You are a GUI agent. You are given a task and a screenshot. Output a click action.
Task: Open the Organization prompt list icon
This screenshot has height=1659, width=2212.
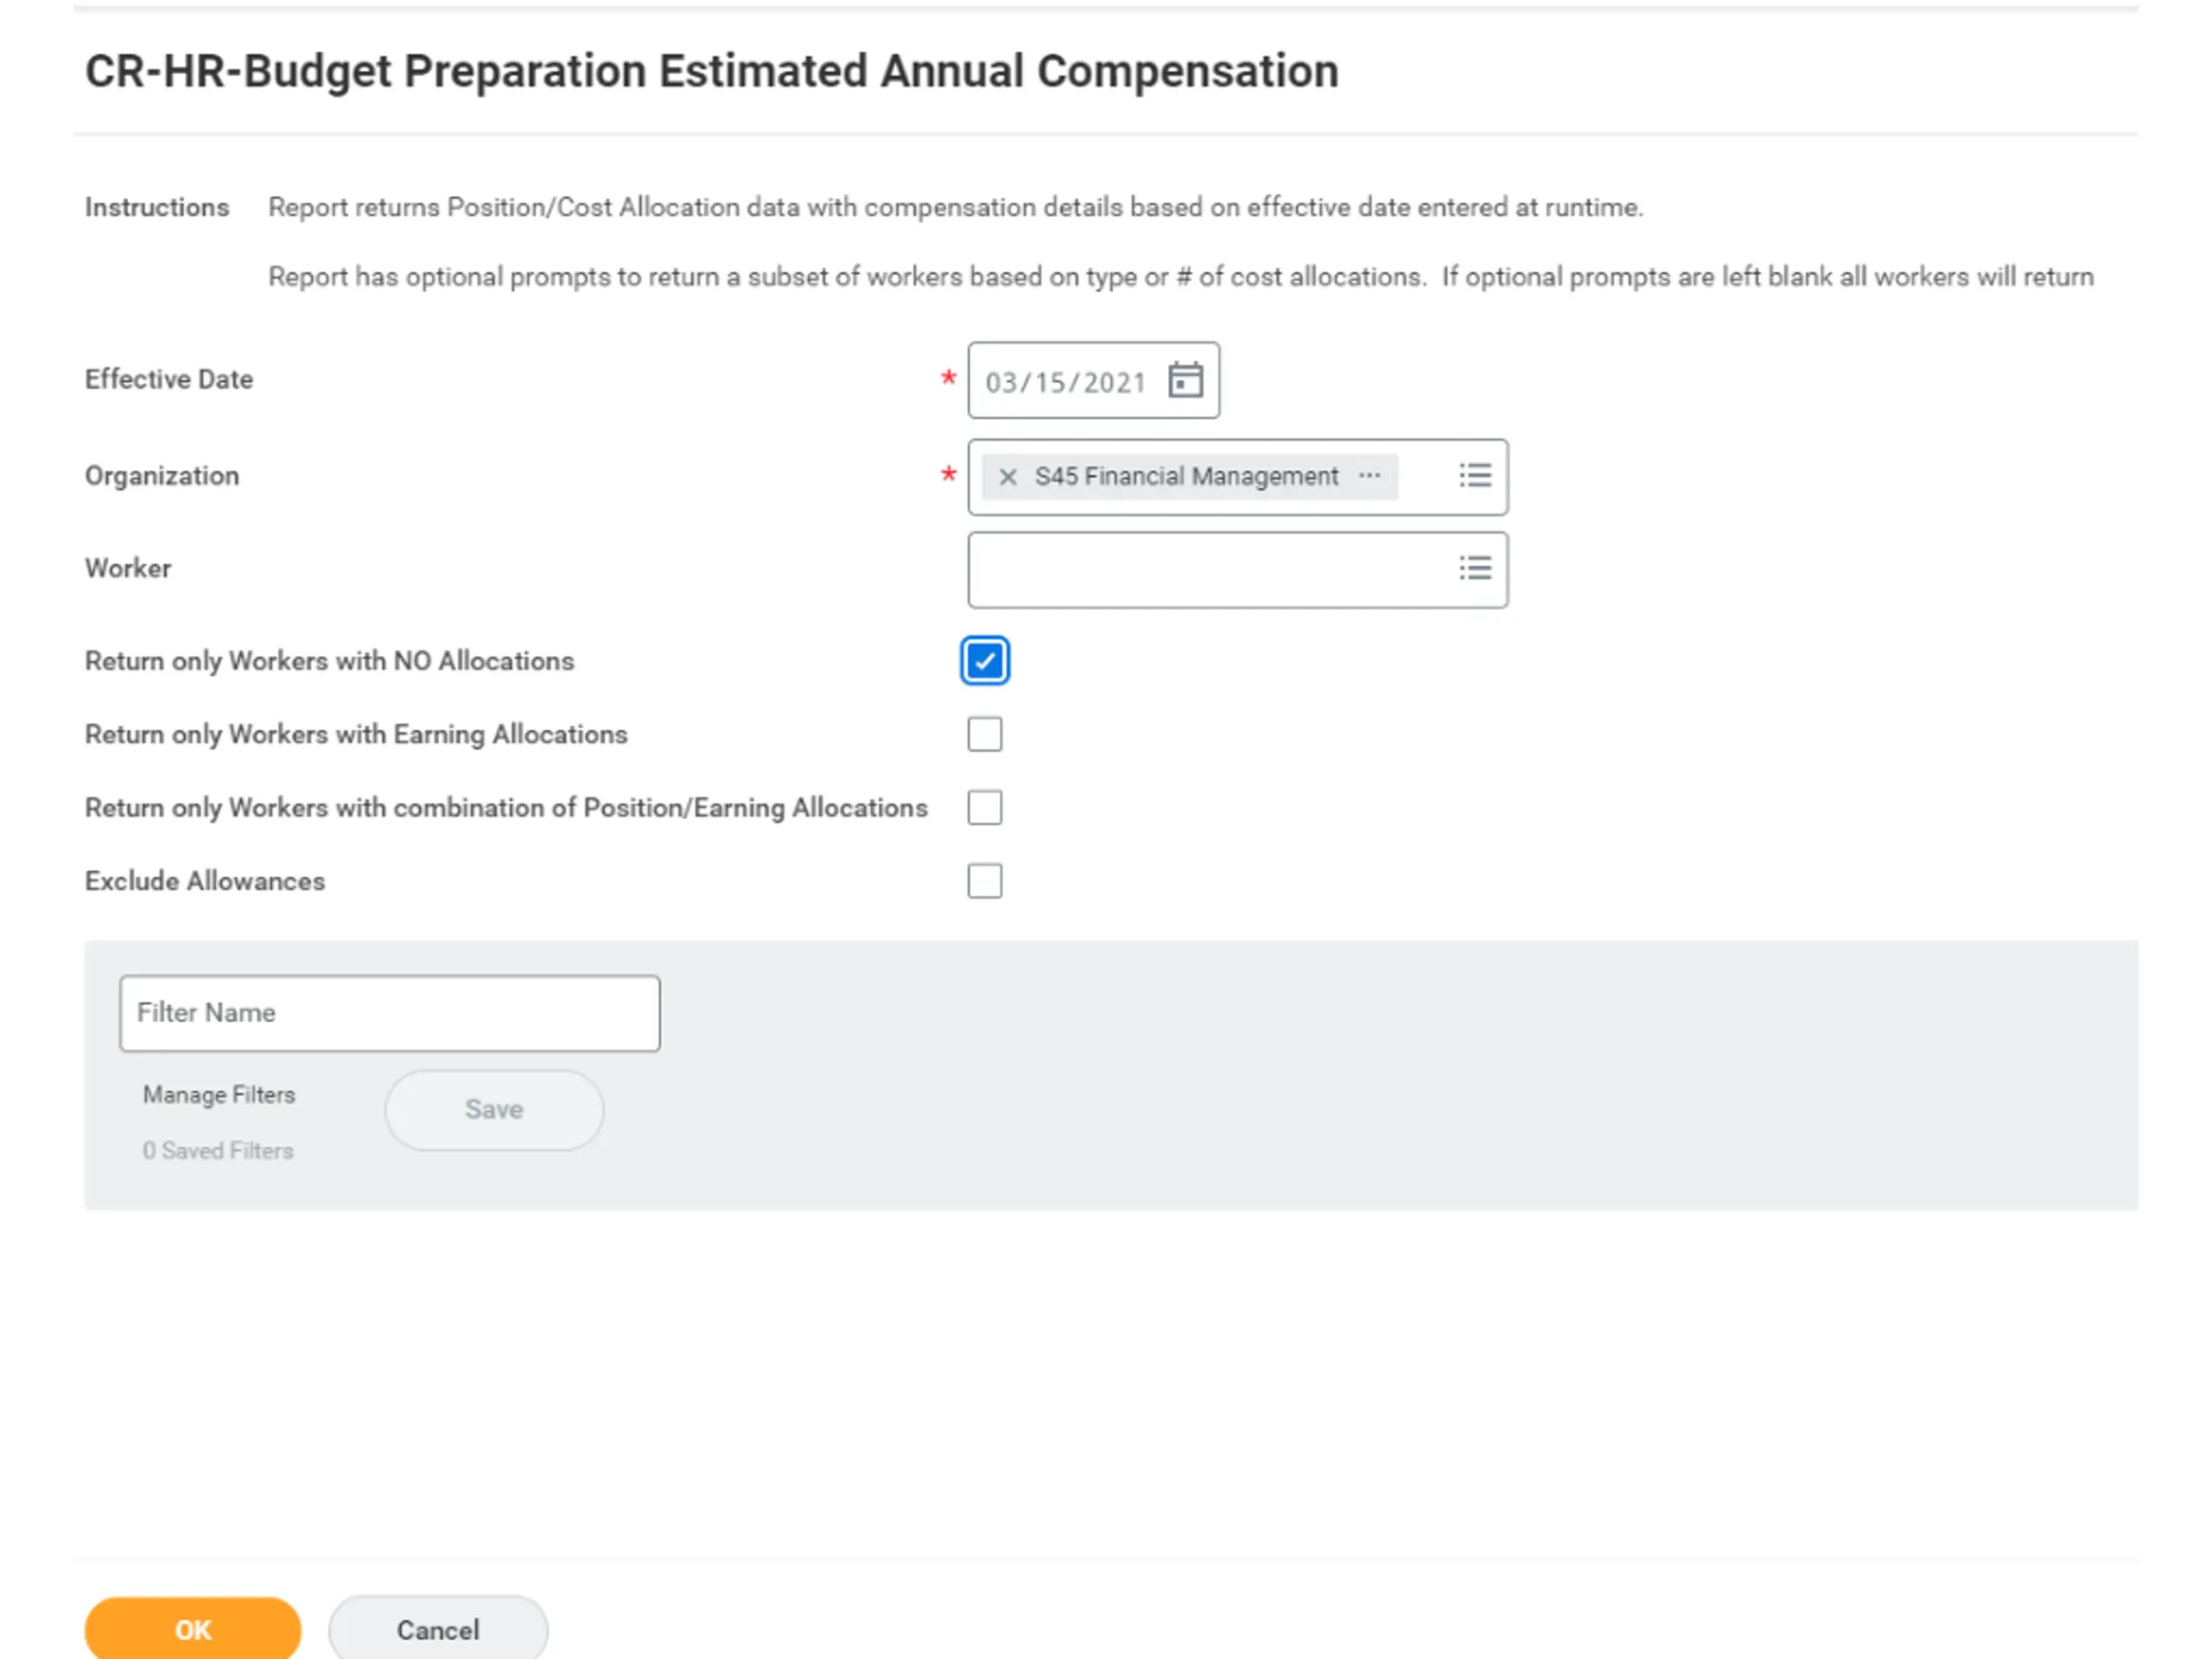1474,476
